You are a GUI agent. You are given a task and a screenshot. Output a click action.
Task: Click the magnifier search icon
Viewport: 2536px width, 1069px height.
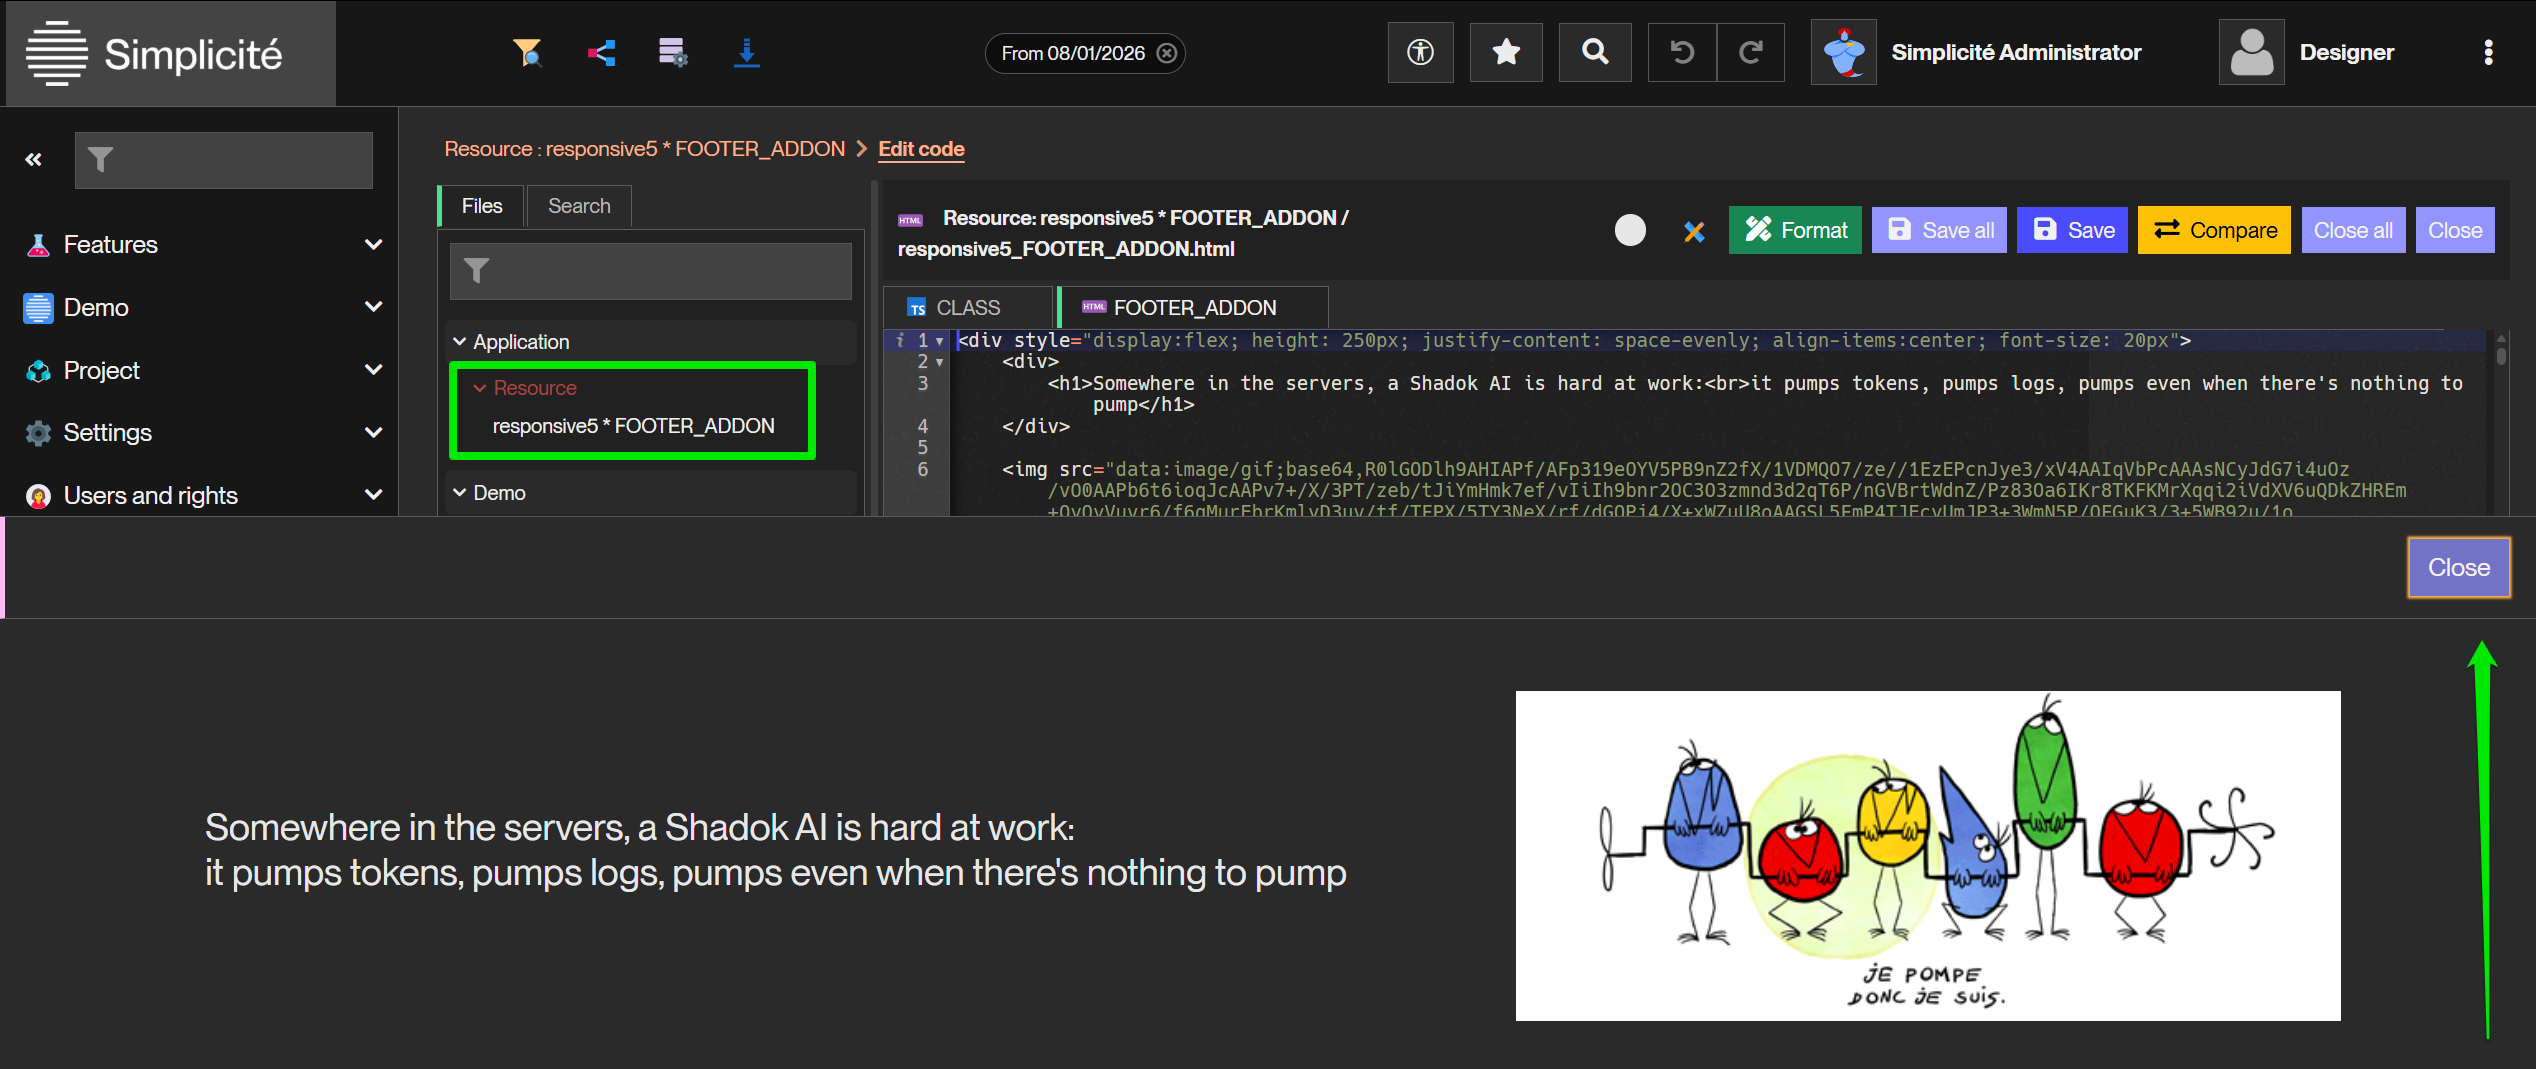(x=1595, y=52)
